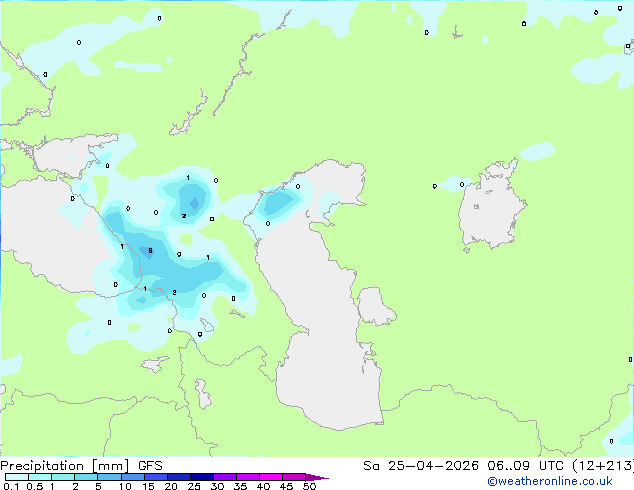Click the 25–30 mm navy legend swatch
This screenshot has height=490, width=634.
click(201, 477)
